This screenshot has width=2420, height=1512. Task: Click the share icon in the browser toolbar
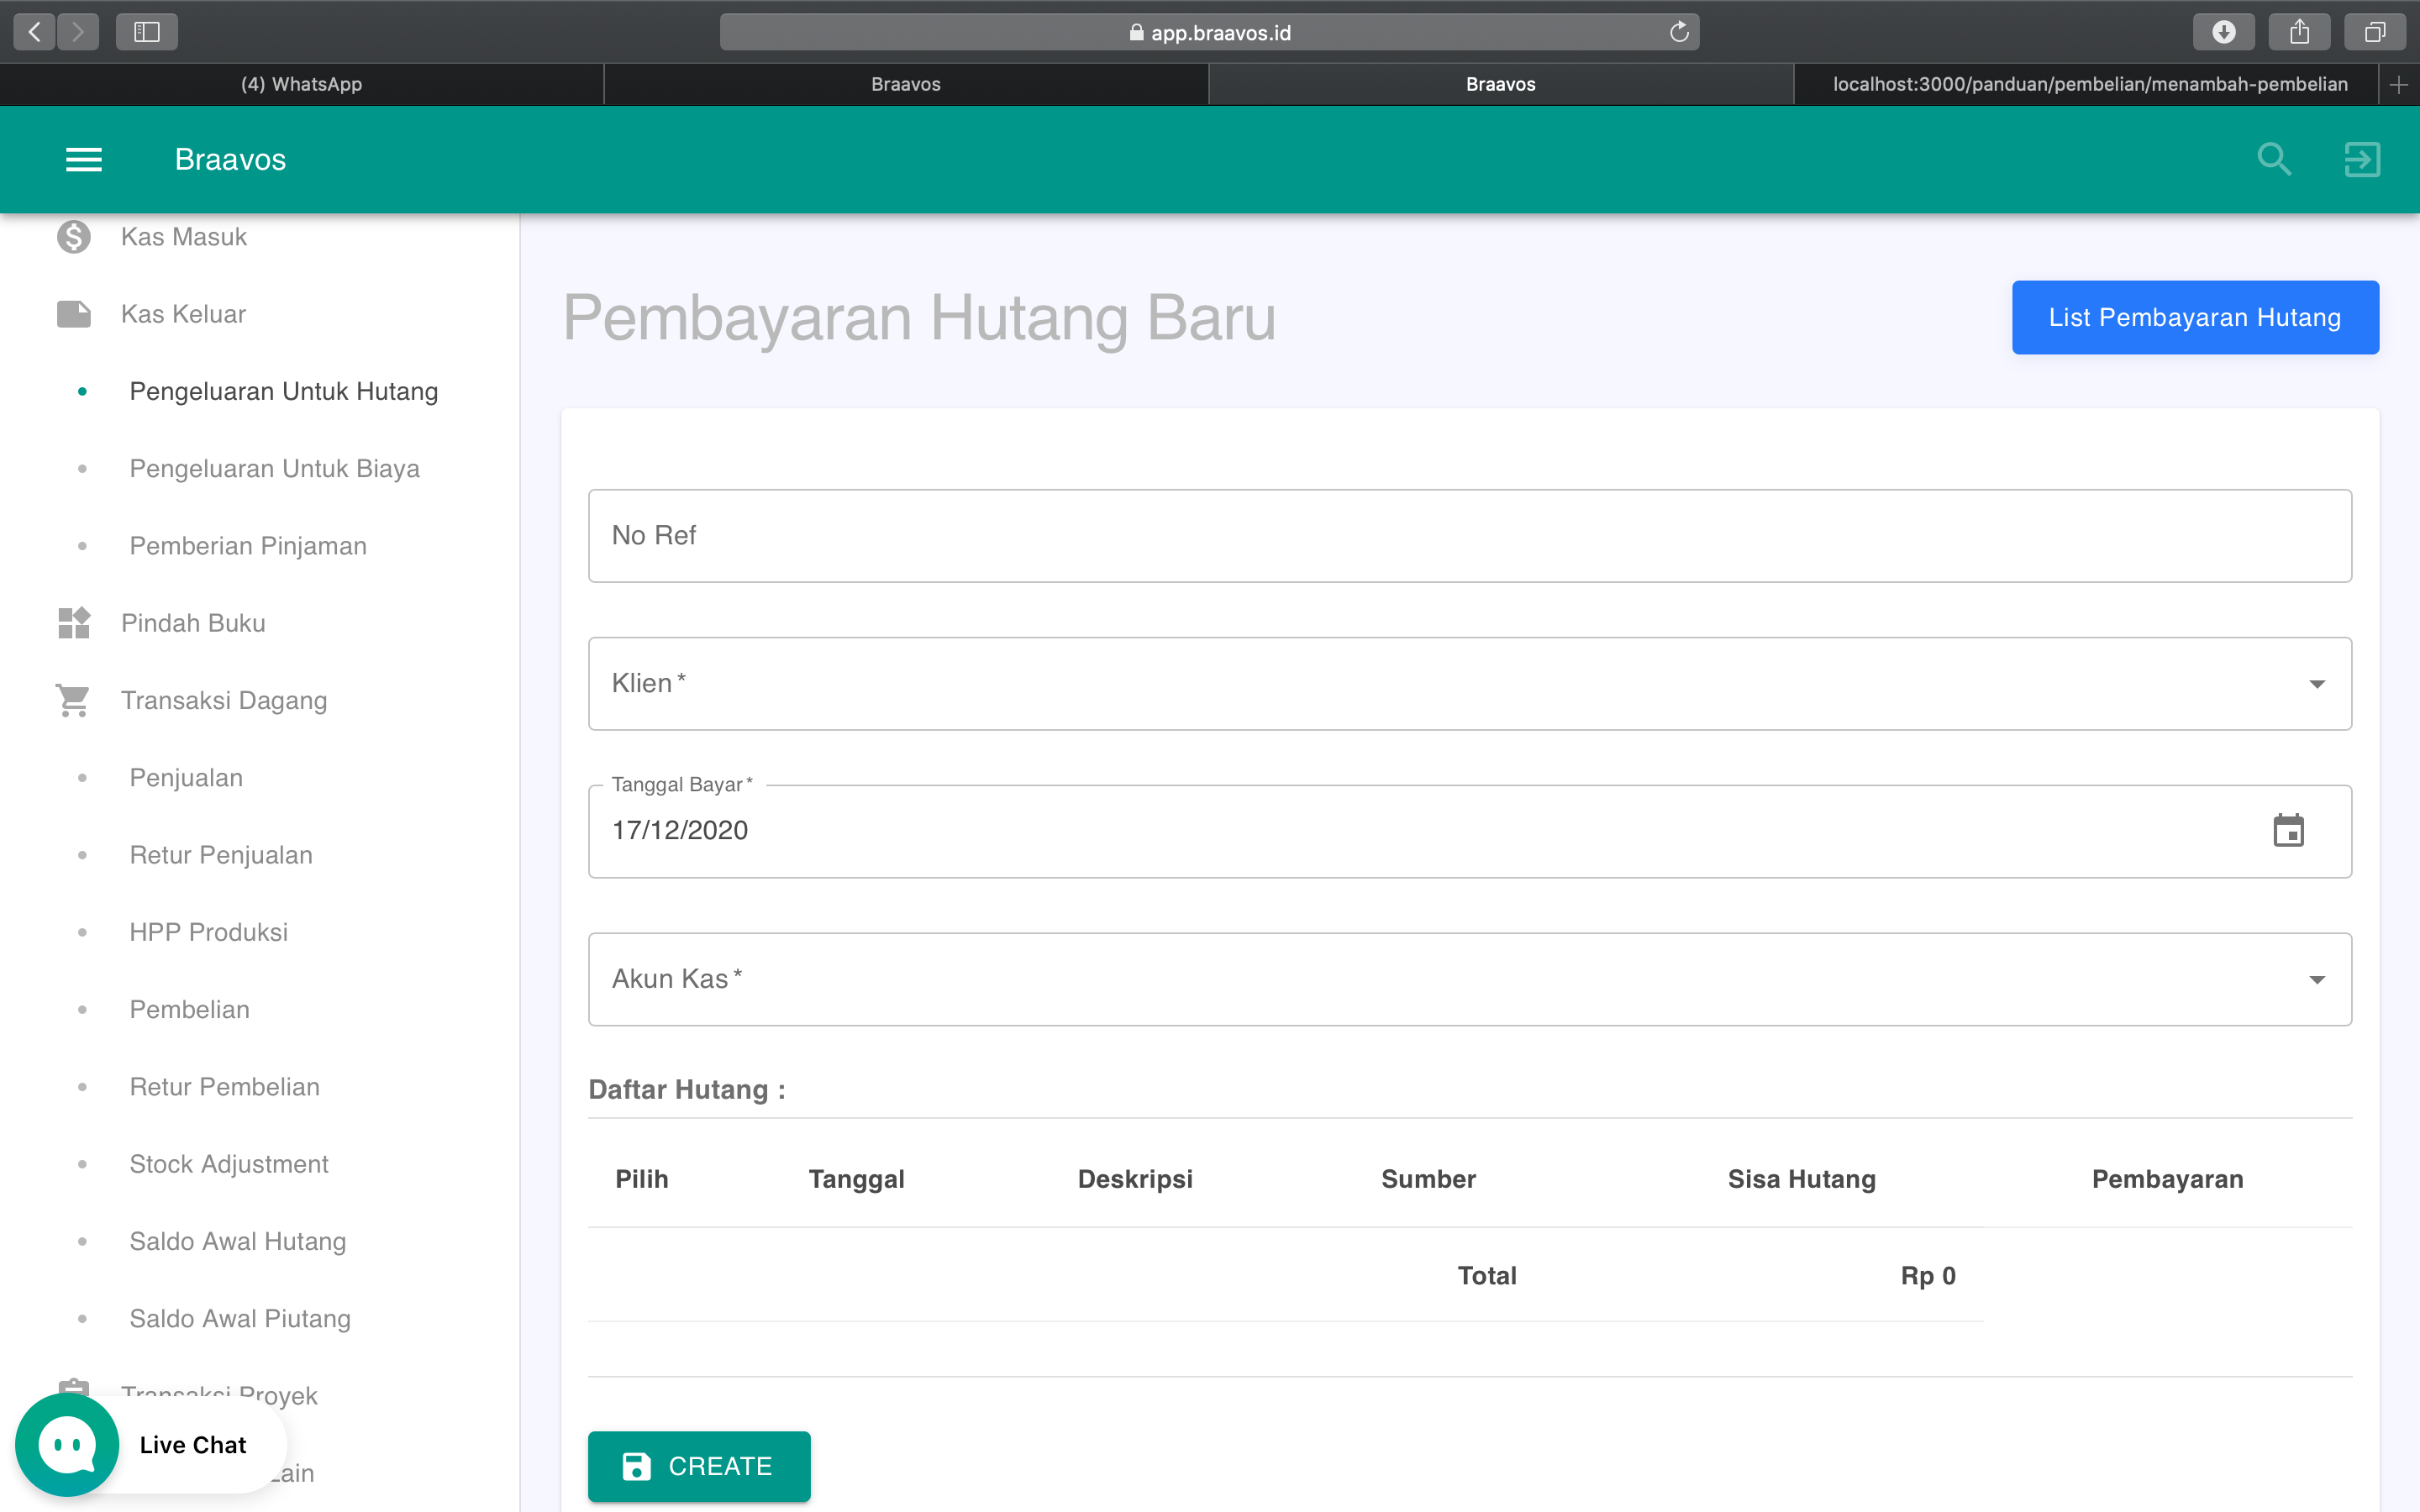(x=2299, y=31)
